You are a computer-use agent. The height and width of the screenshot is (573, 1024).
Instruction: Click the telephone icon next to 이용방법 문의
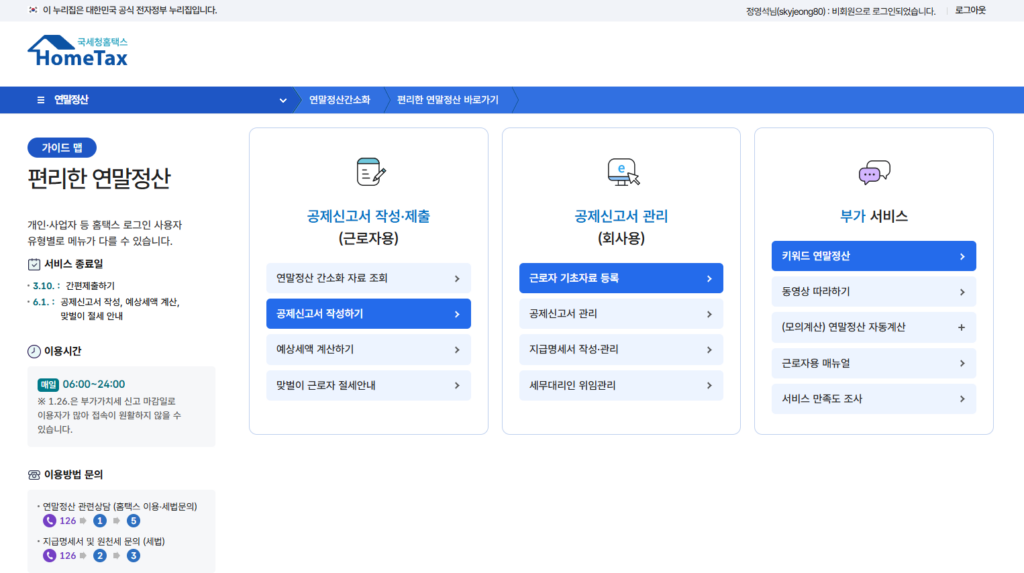tap(34, 474)
